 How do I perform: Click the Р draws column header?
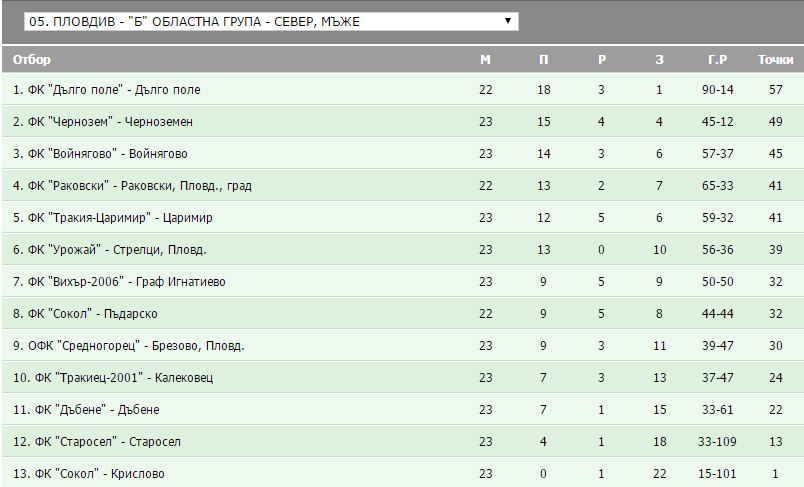point(601,59)
